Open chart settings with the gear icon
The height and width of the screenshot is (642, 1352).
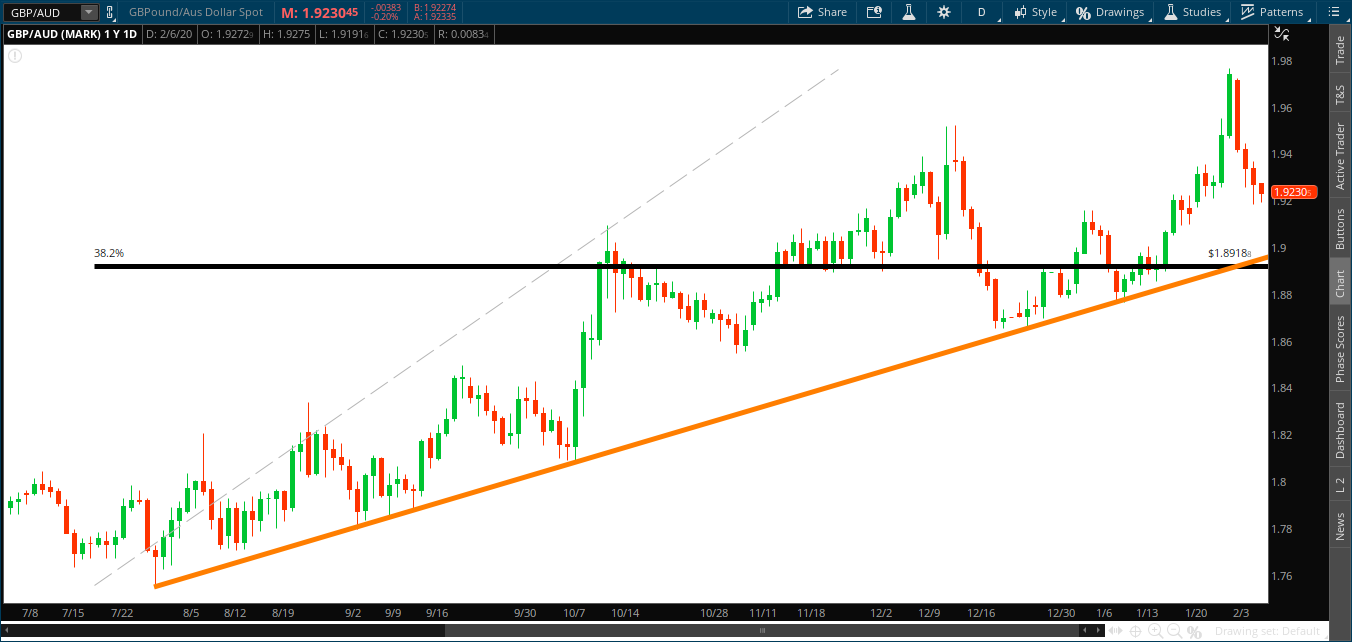click(x=944, y=12)
